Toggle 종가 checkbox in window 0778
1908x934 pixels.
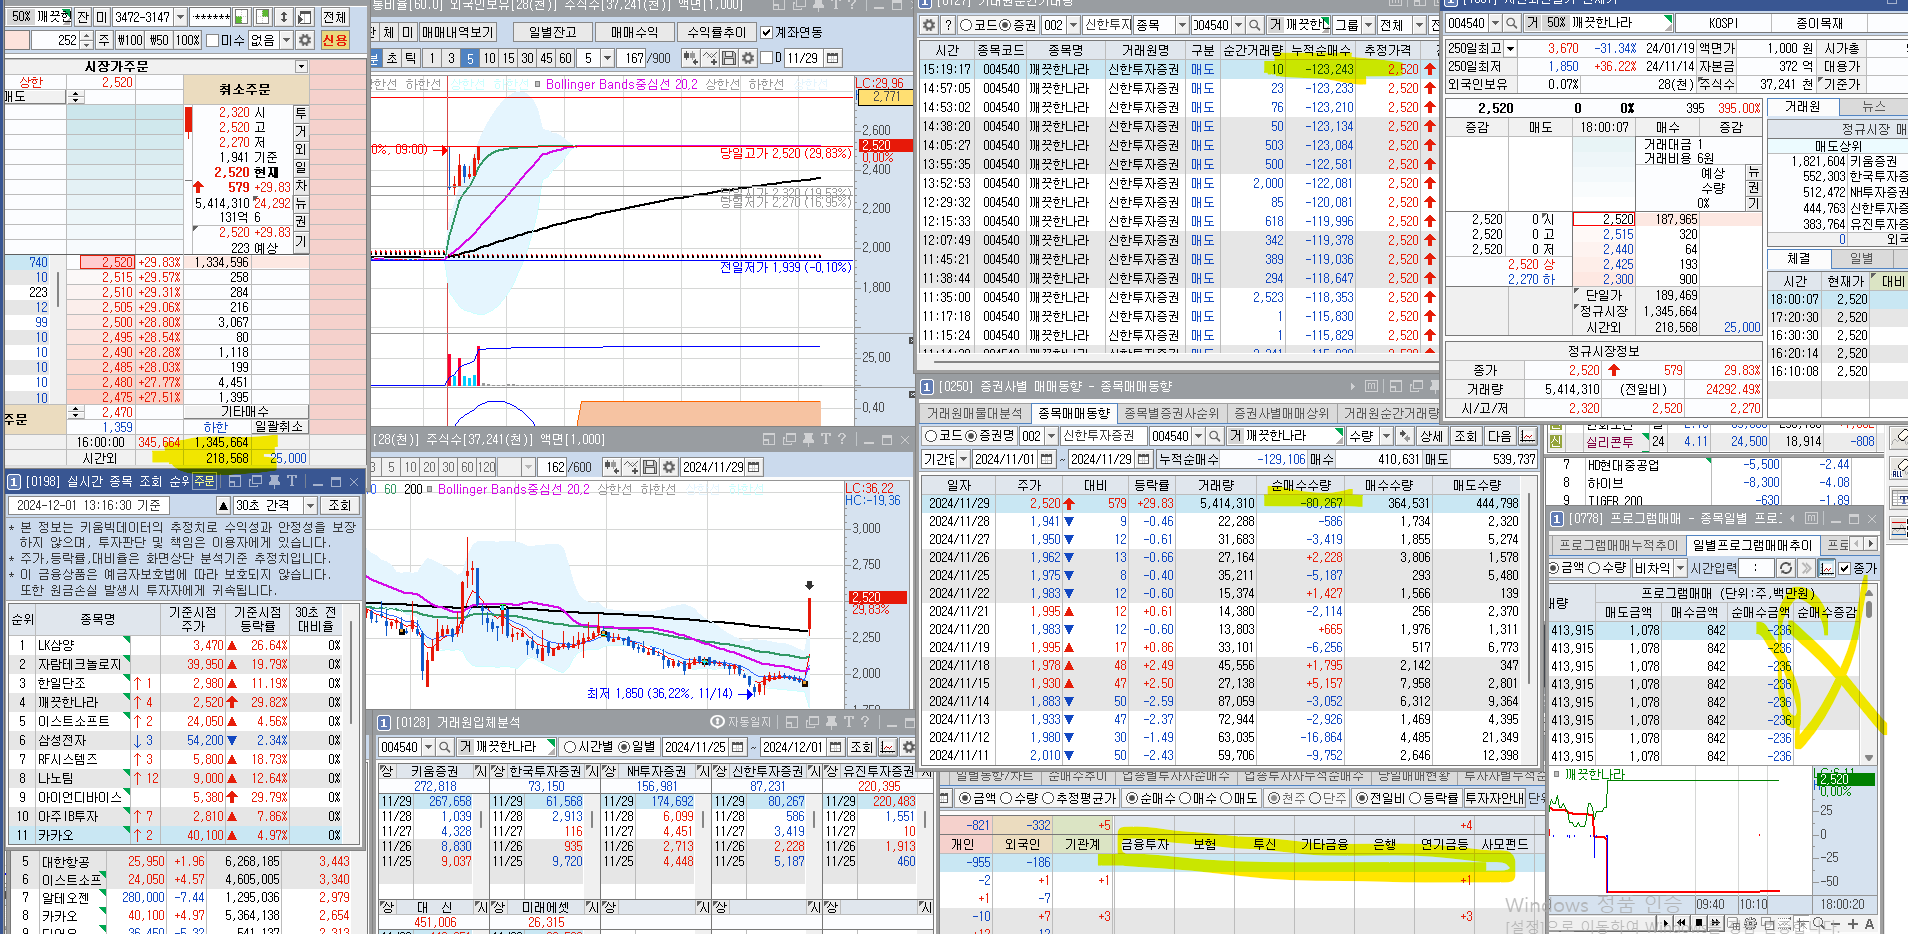point(1845,568)
